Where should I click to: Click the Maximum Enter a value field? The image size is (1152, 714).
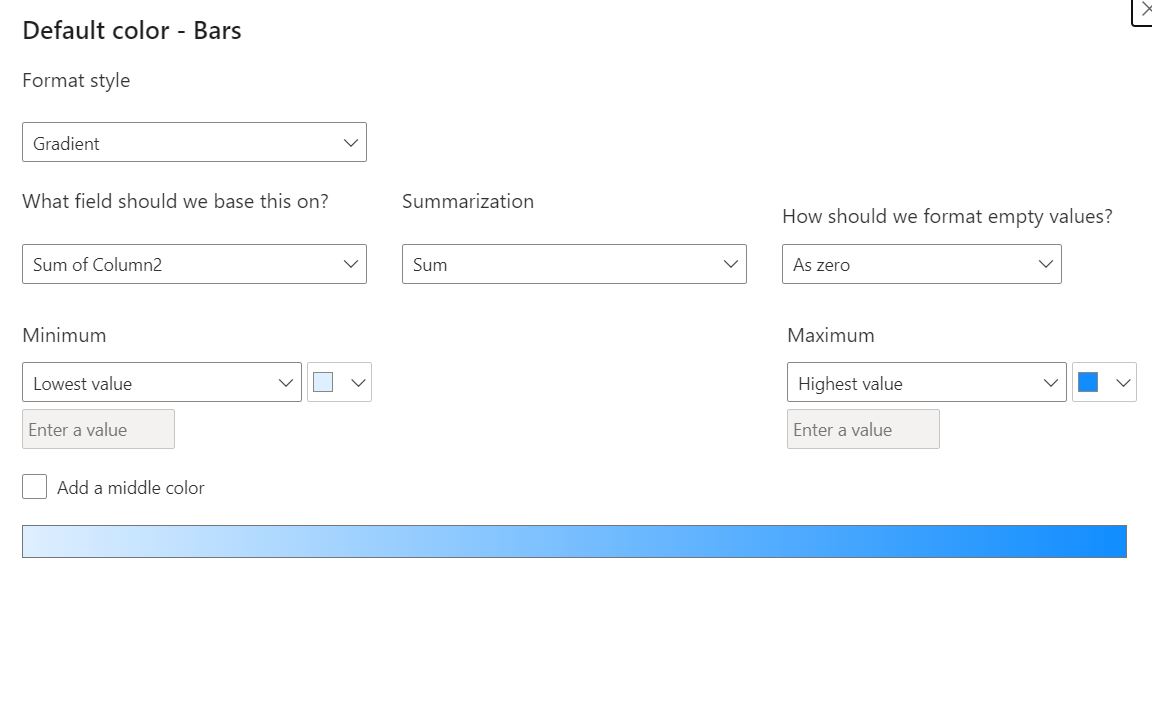tap(863, 429)
